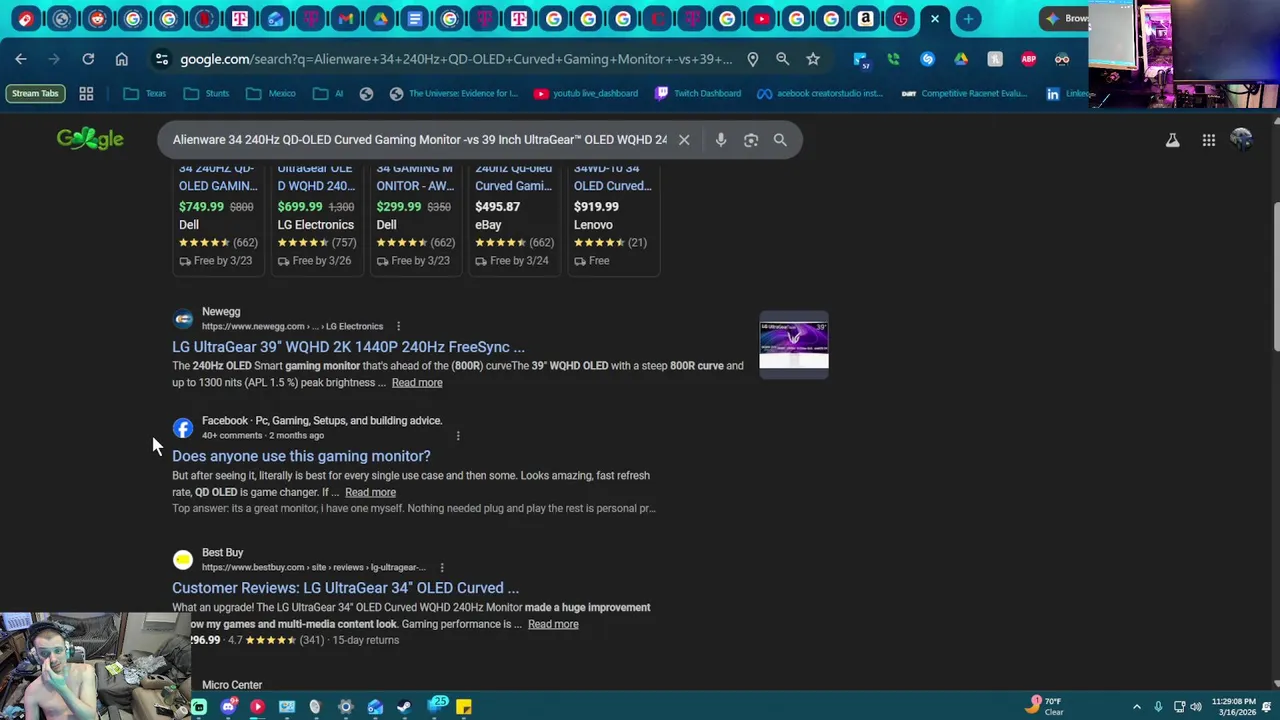Open the Shazam extension icon
This screenshot has height=720, width=1280.
(927, 59)
